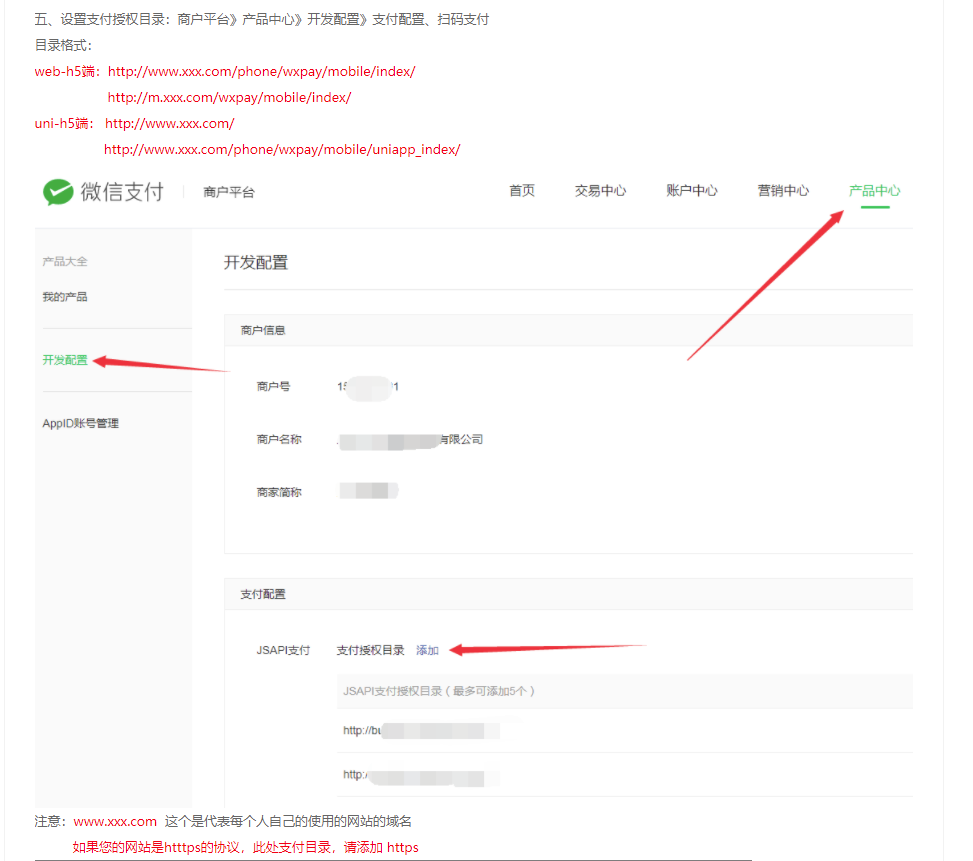
Task: Select 开发配置 in the left sidebar
Action: click(65, 360)
